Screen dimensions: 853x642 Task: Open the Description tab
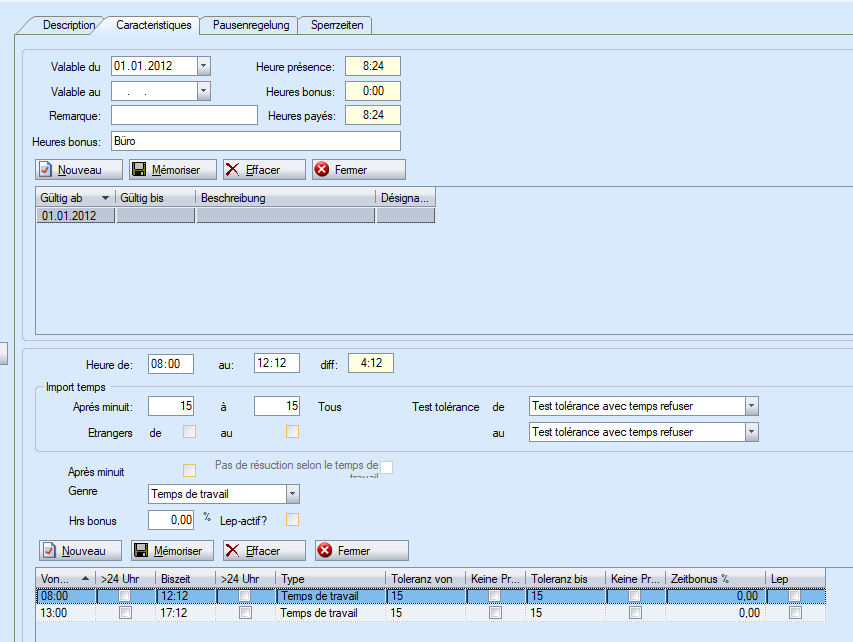click(69, 25)
